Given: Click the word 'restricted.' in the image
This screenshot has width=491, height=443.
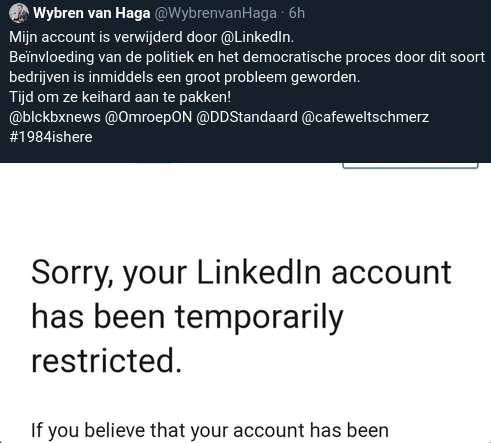Looking at the screenshot, I should coord(107,361).
